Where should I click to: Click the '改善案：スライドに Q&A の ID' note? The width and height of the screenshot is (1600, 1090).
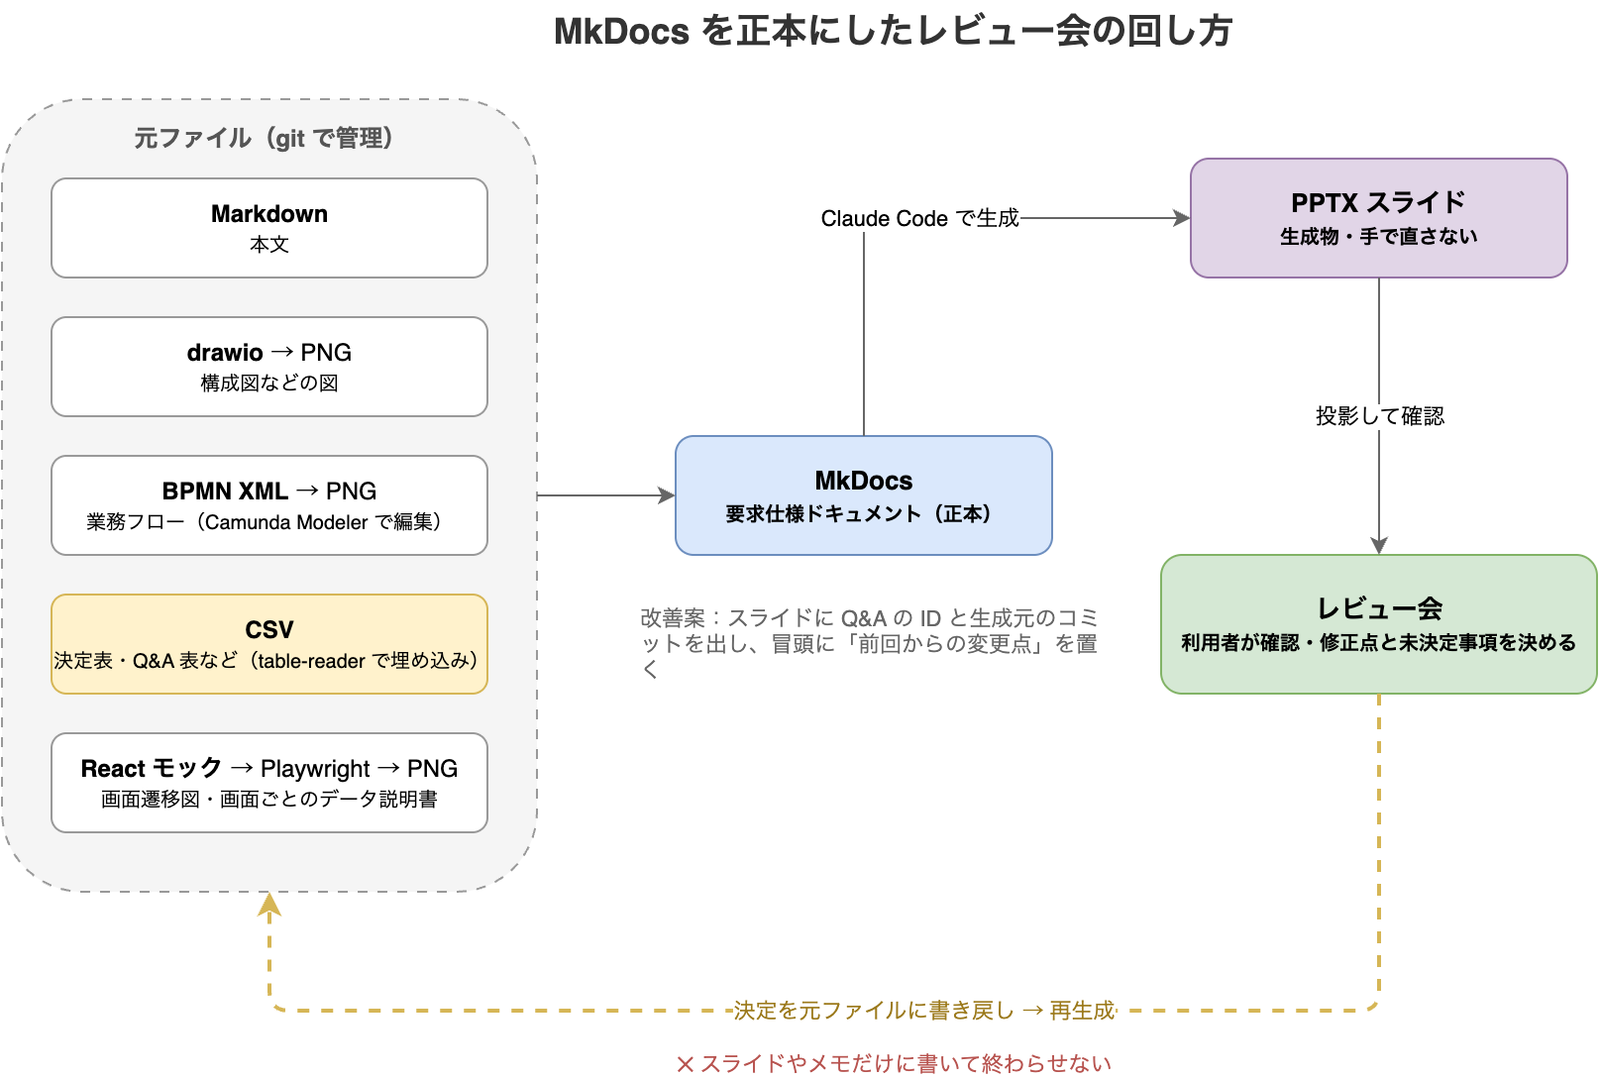click(869, 643)
